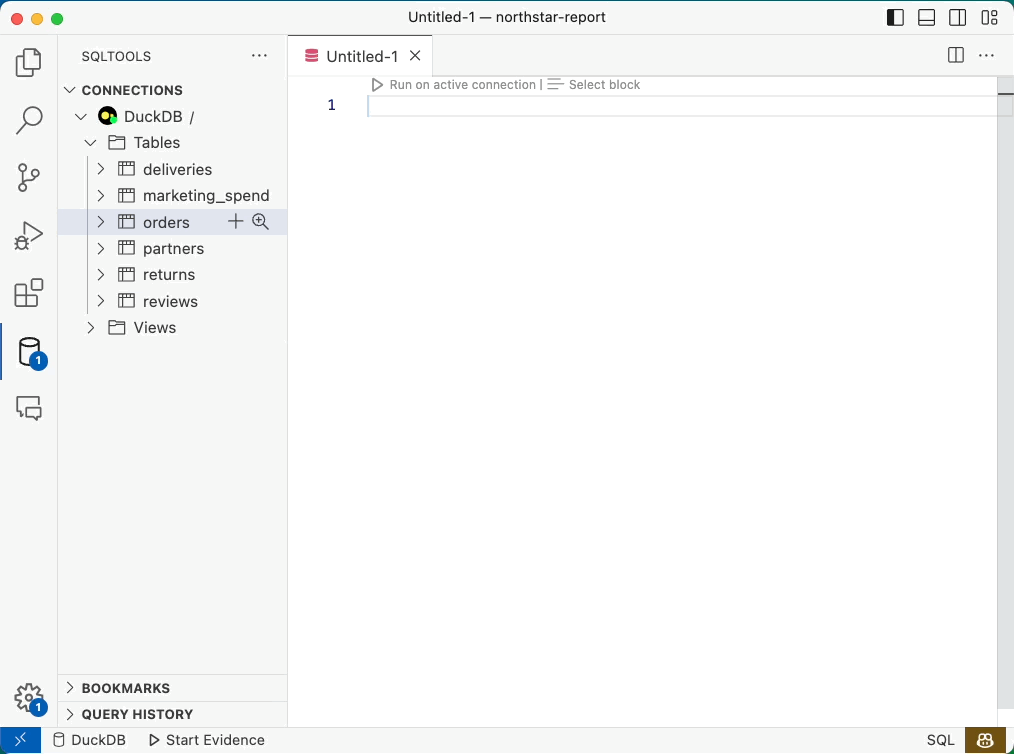
Task: Toggle the bottom panel layout button
Action: [x=926, y=17]
